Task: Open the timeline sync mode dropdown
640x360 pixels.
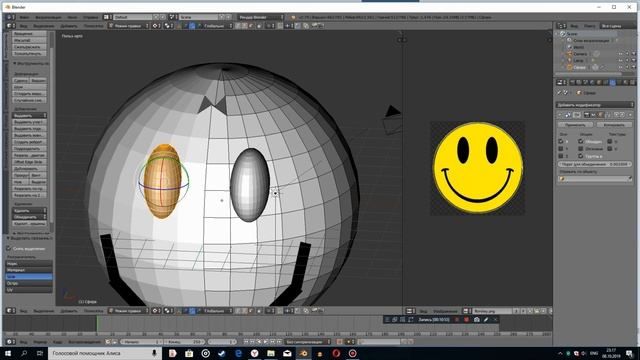Action: [x=308, y=342]
